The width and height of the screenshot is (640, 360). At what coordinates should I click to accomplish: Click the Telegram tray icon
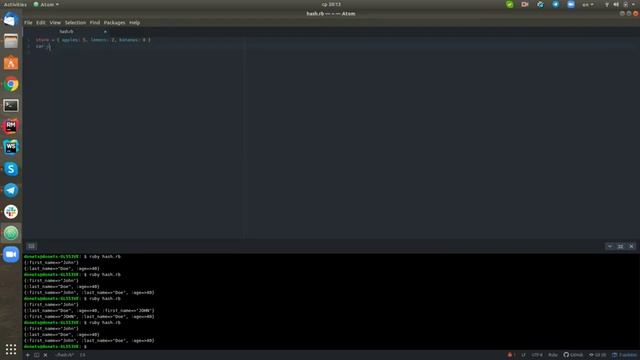coord(556,4)
